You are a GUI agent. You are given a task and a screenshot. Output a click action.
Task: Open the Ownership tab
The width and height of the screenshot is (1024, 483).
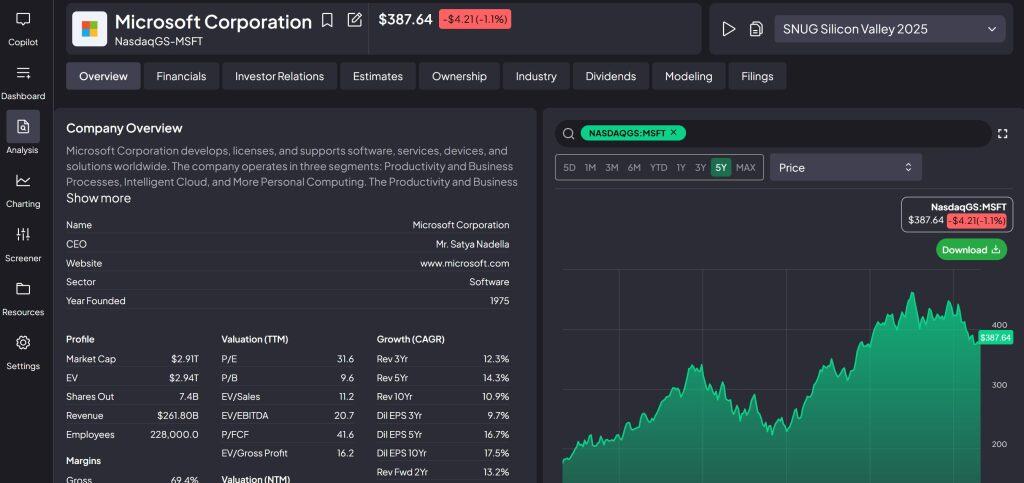coord(459,76)
